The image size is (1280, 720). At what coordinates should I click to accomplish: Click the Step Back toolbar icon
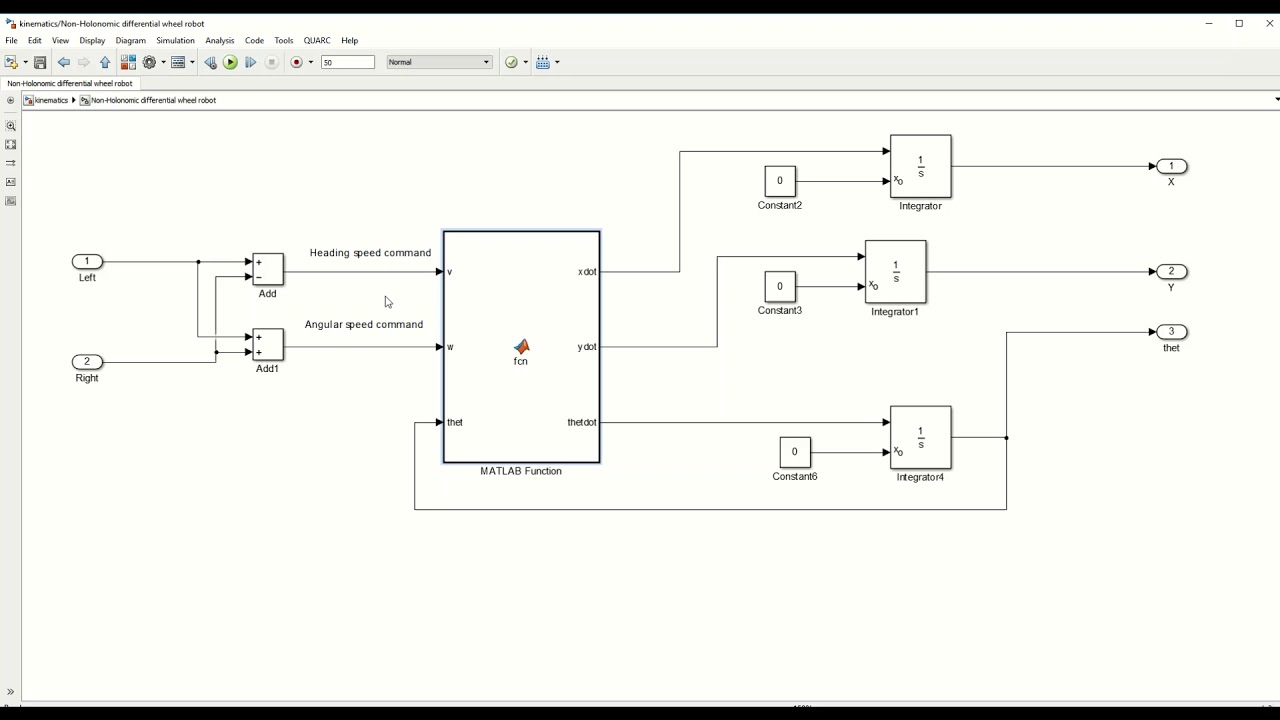(x=210, y=62)
